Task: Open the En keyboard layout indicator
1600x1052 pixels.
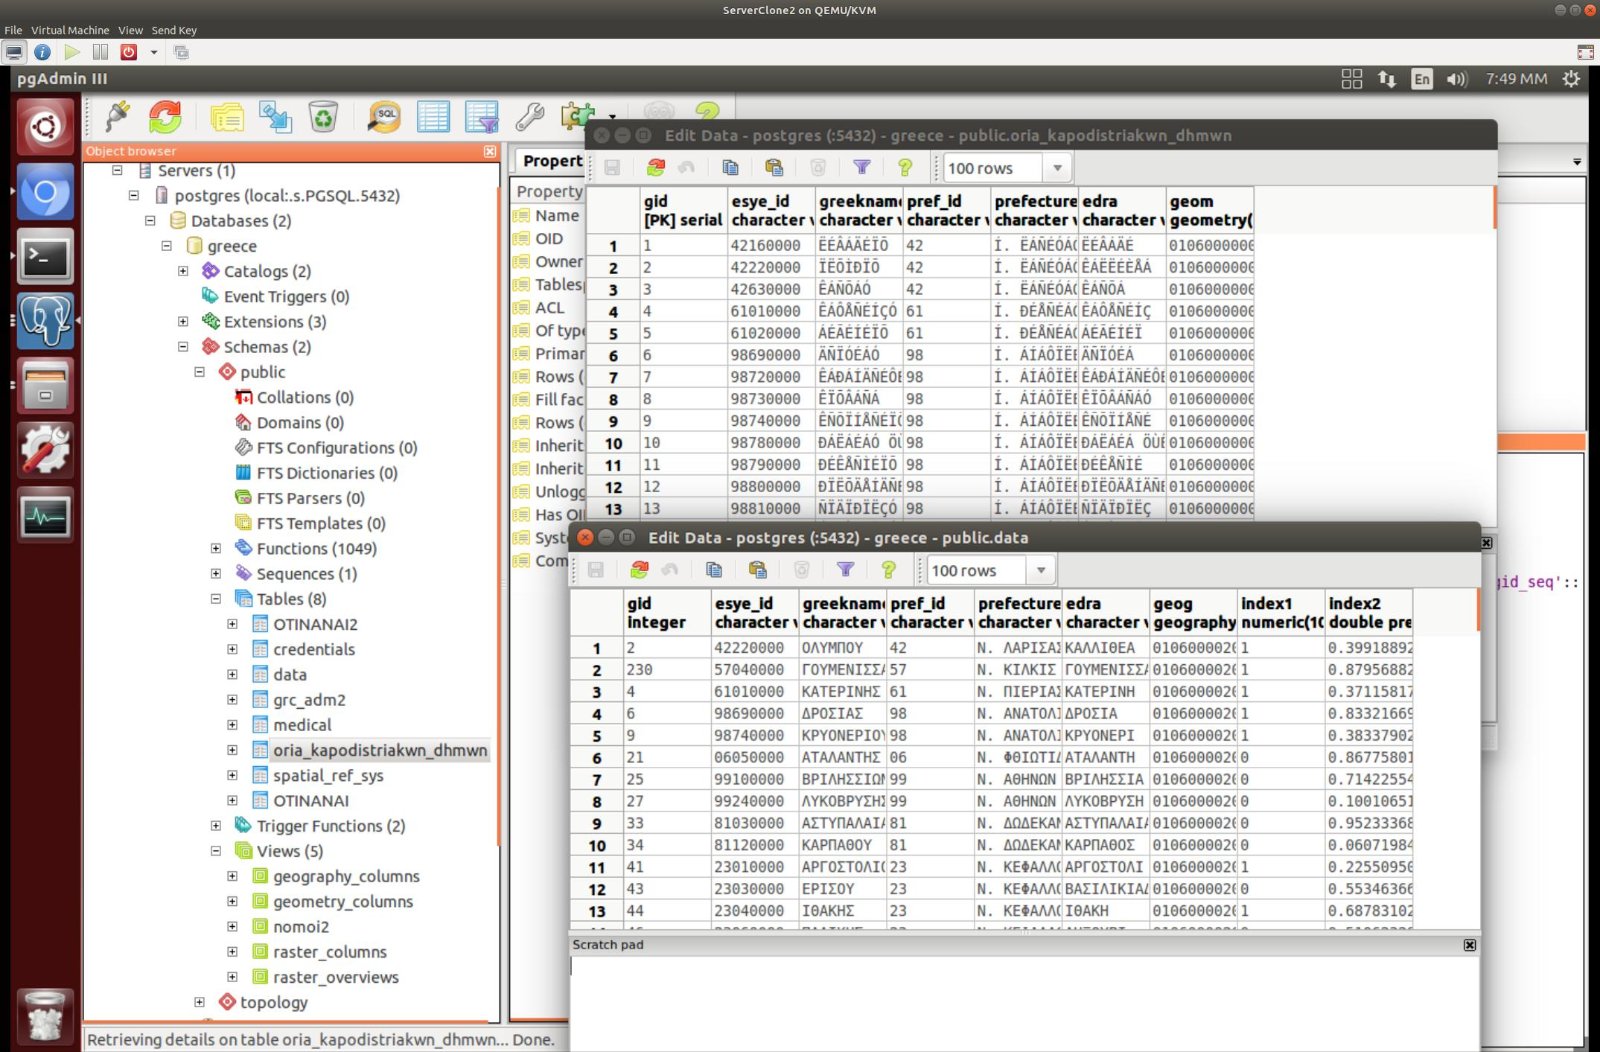Action: coord(1422,79)
